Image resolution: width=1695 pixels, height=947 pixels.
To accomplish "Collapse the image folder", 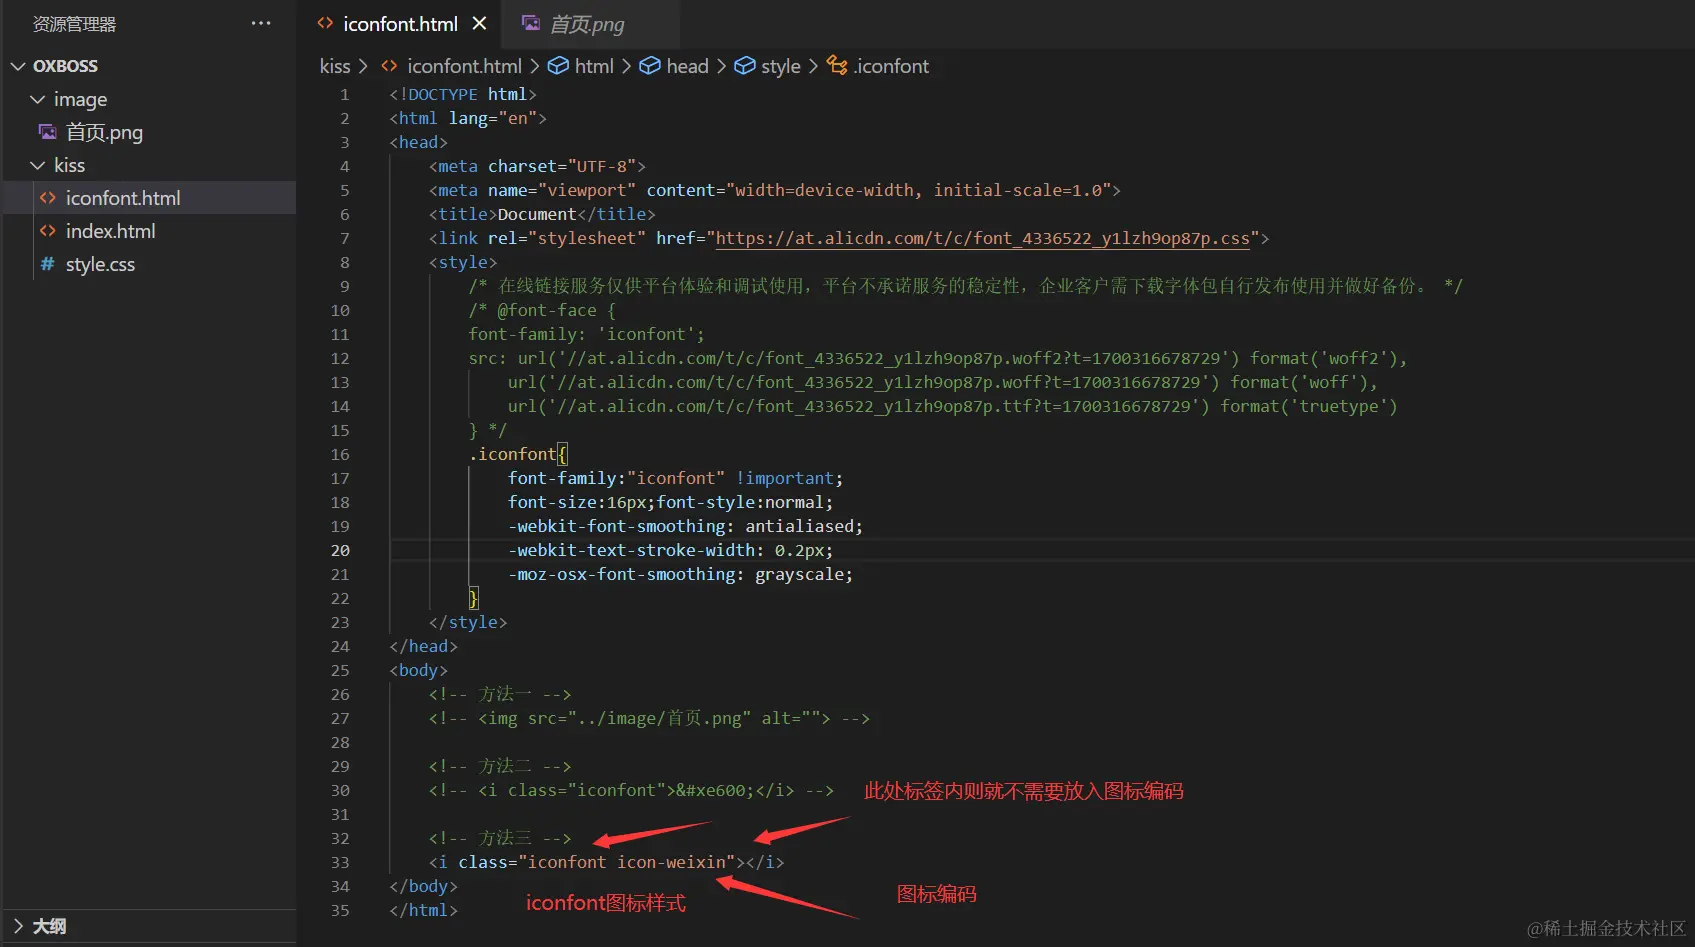I will (38, 99).
